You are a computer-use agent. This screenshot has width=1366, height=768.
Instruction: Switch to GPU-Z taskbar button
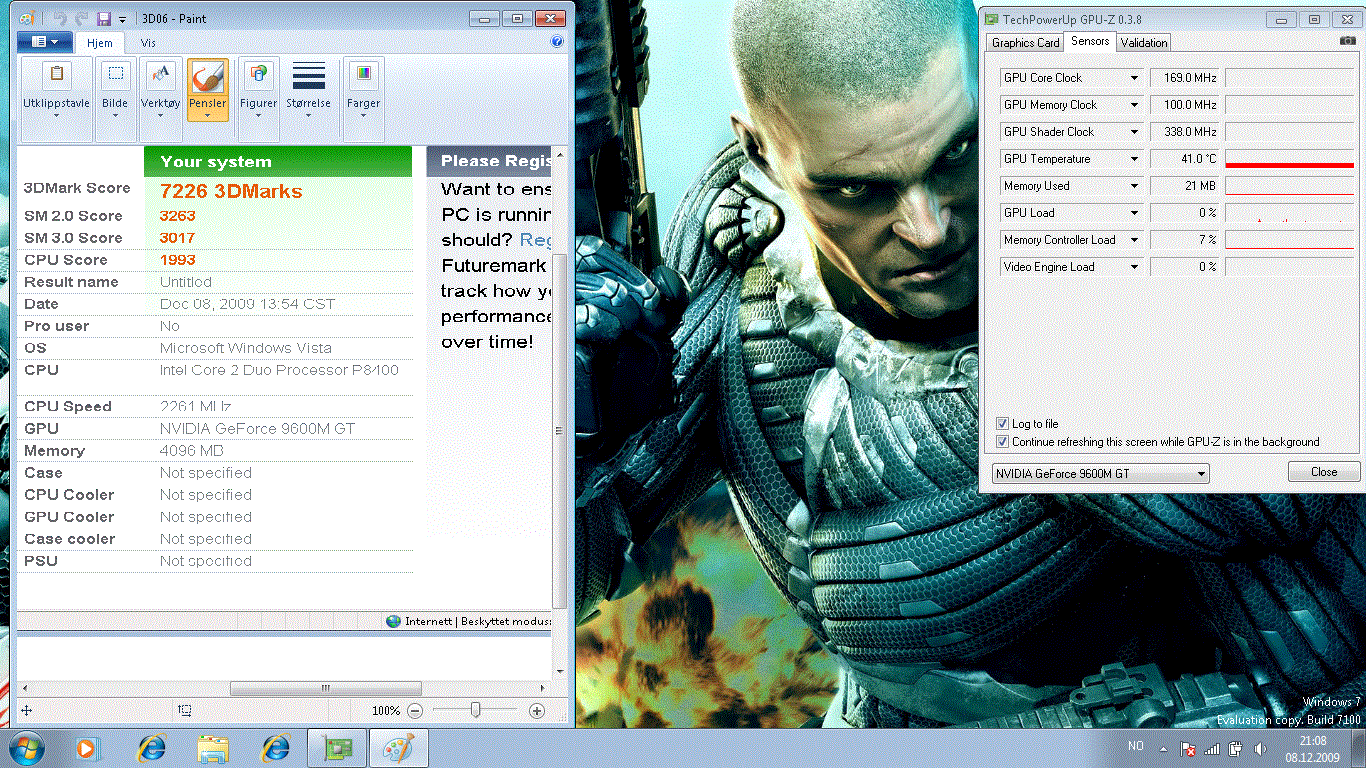[337, 747]
